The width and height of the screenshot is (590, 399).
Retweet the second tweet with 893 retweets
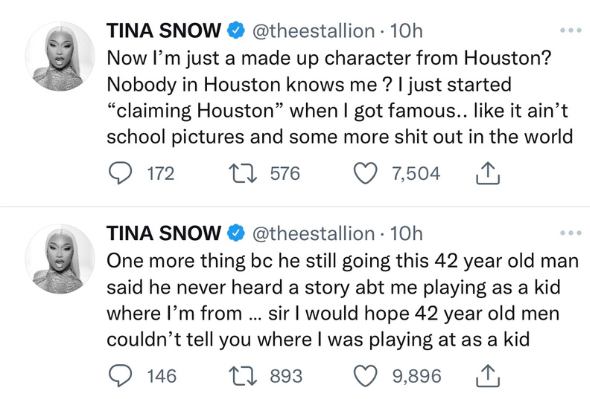coord(243,376)
